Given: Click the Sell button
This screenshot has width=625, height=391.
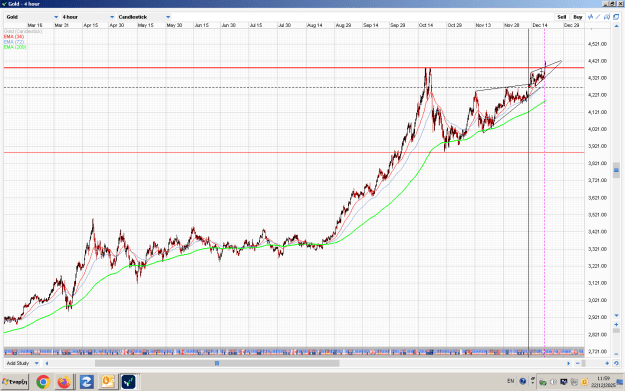Looking at the screenshot, I should (562, 17).
